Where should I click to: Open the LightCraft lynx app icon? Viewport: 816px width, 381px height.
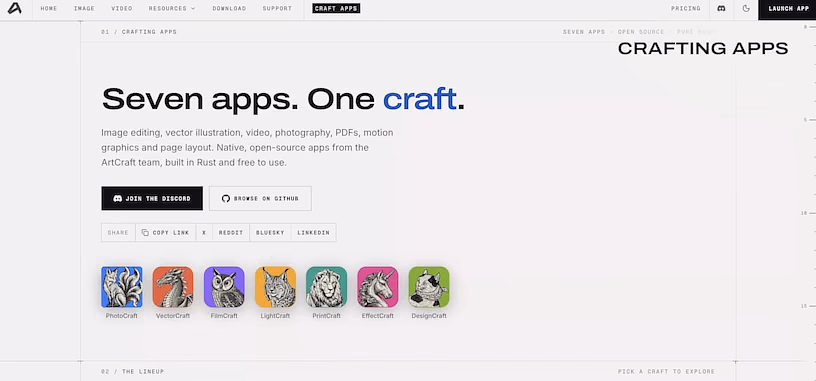pos(275,287)
